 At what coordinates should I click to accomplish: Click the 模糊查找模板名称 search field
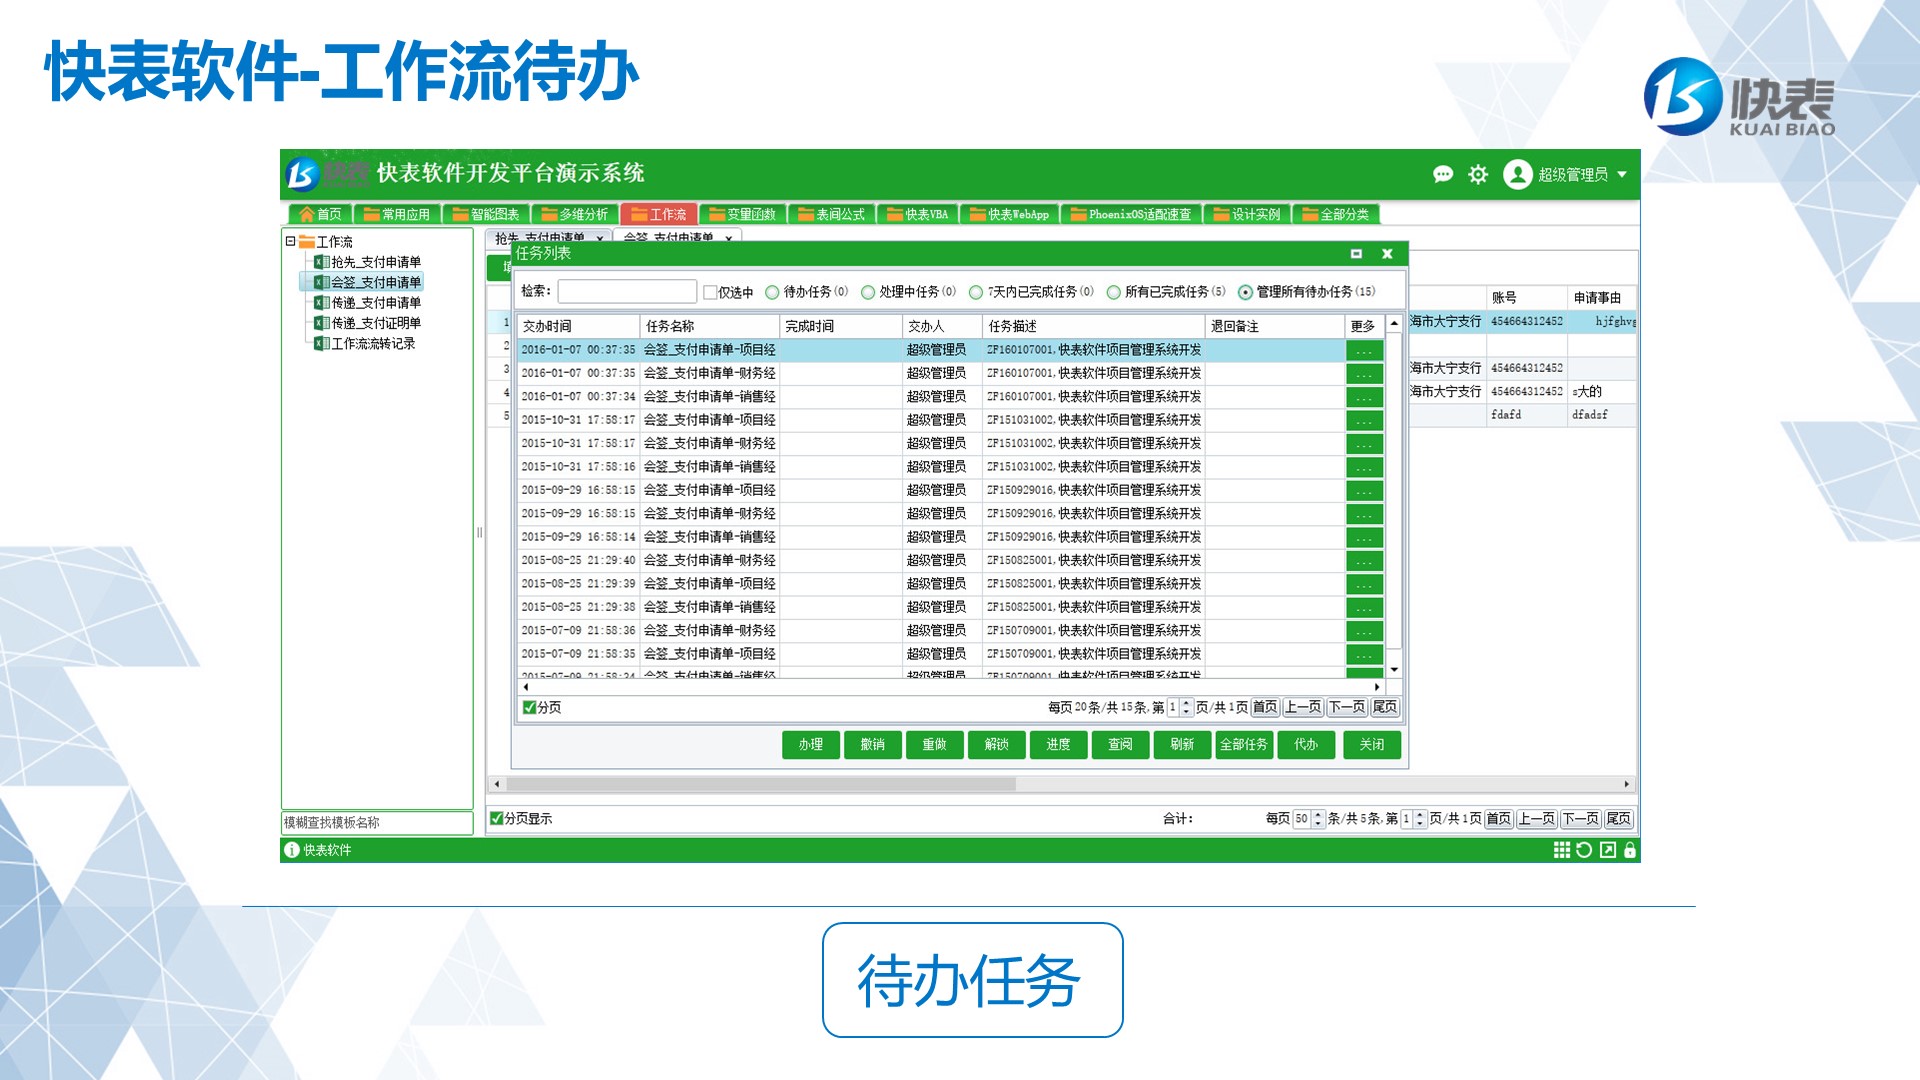tap(377, 823)
